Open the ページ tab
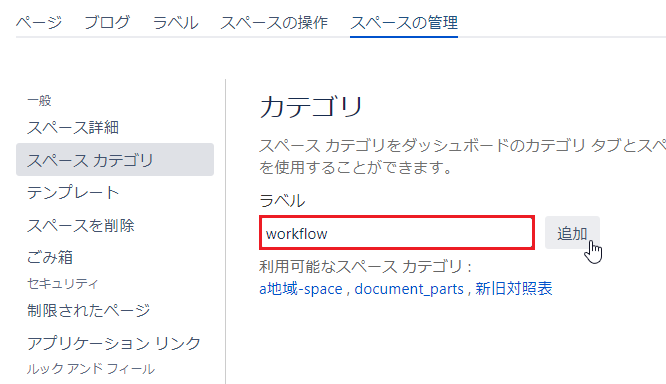This screenshot has width=666, height=384. (x=39, y=23)
